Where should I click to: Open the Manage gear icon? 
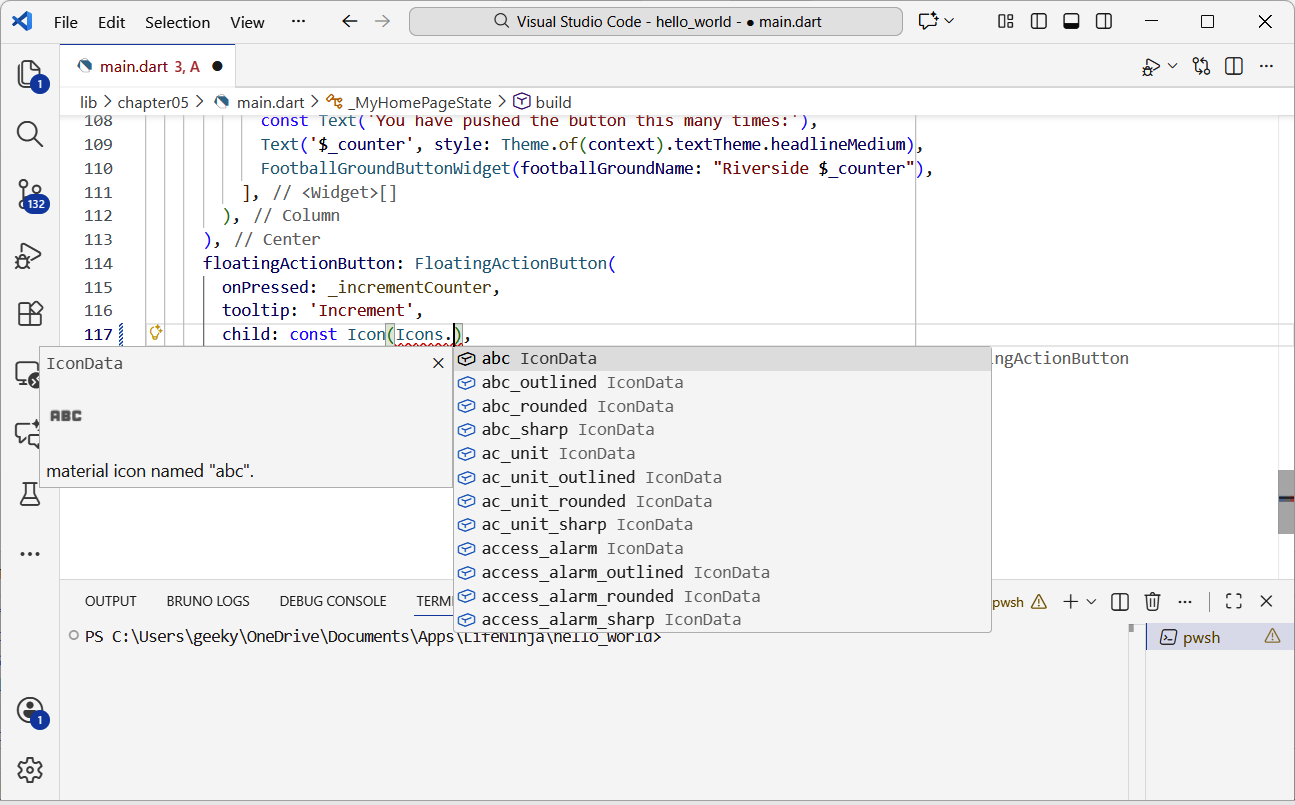pyautogui.click(x=30, y=770)
